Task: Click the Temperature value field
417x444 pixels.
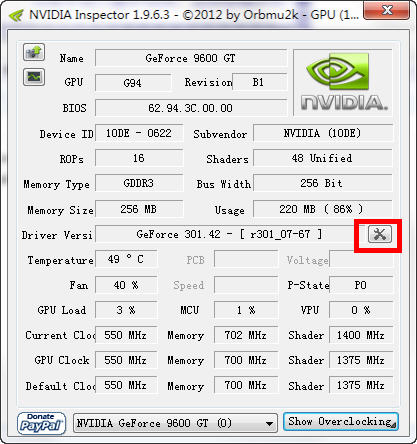Action: coord(126,259)
